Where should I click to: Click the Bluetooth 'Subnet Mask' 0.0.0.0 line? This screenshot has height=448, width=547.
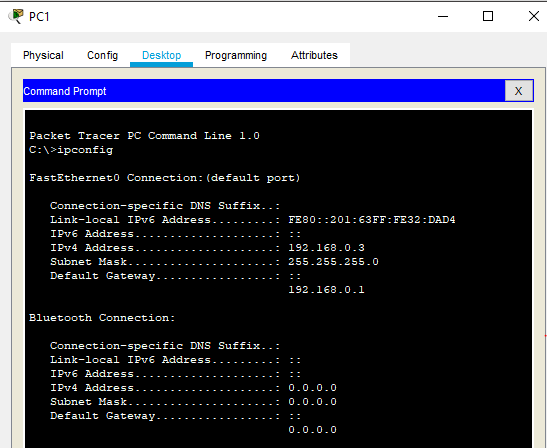tap(193, 402)
